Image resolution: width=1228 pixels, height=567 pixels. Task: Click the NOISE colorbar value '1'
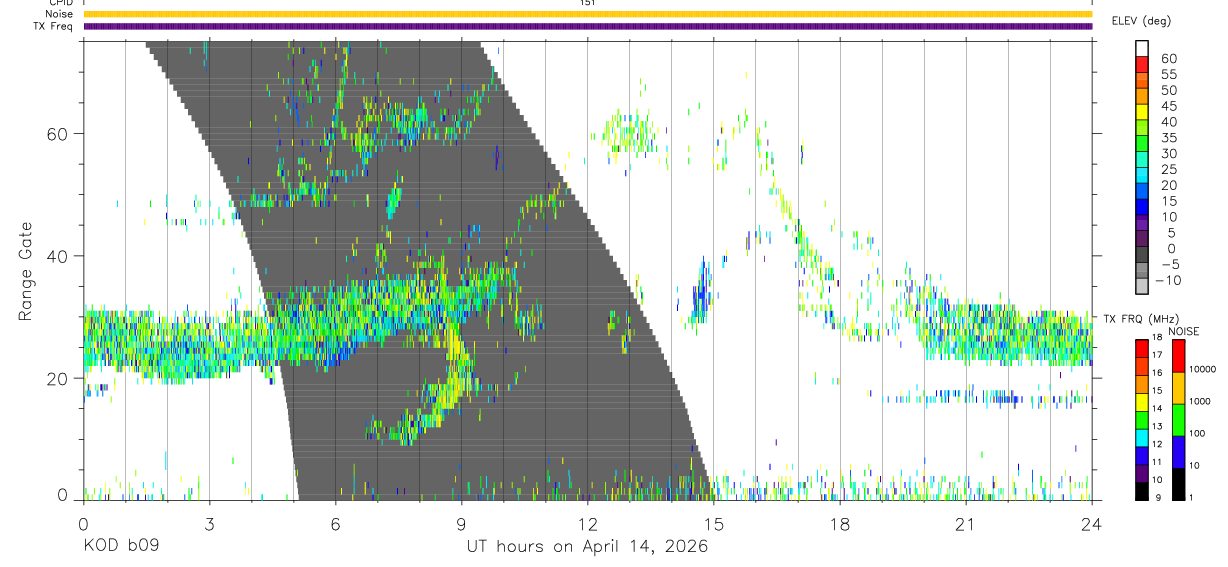point(1193,498)
